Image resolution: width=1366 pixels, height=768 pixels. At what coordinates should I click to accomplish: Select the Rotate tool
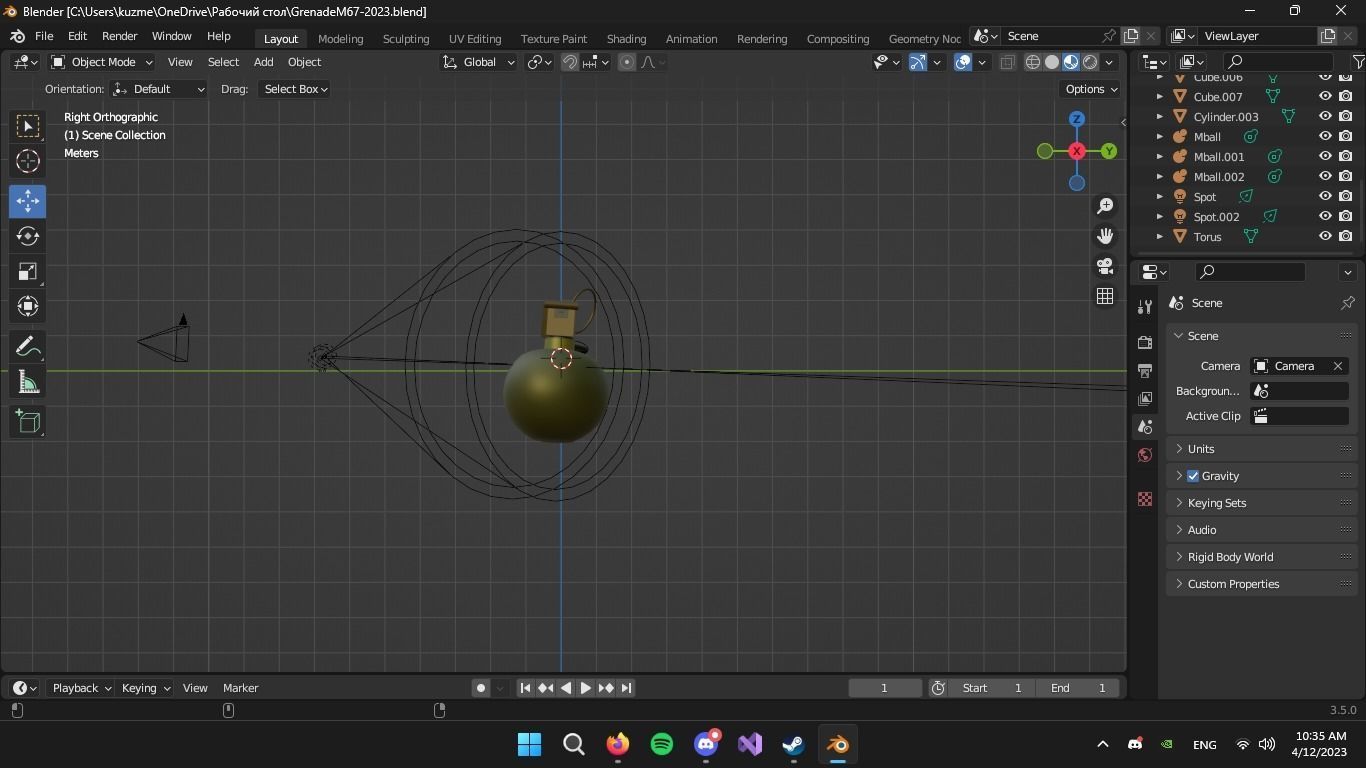28,236
